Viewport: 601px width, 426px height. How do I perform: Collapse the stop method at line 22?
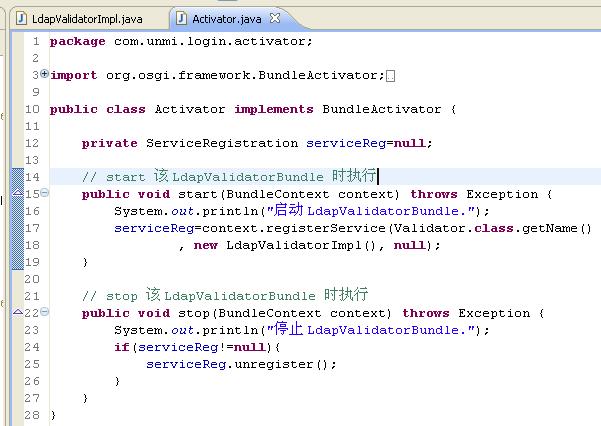pos(44,313)
